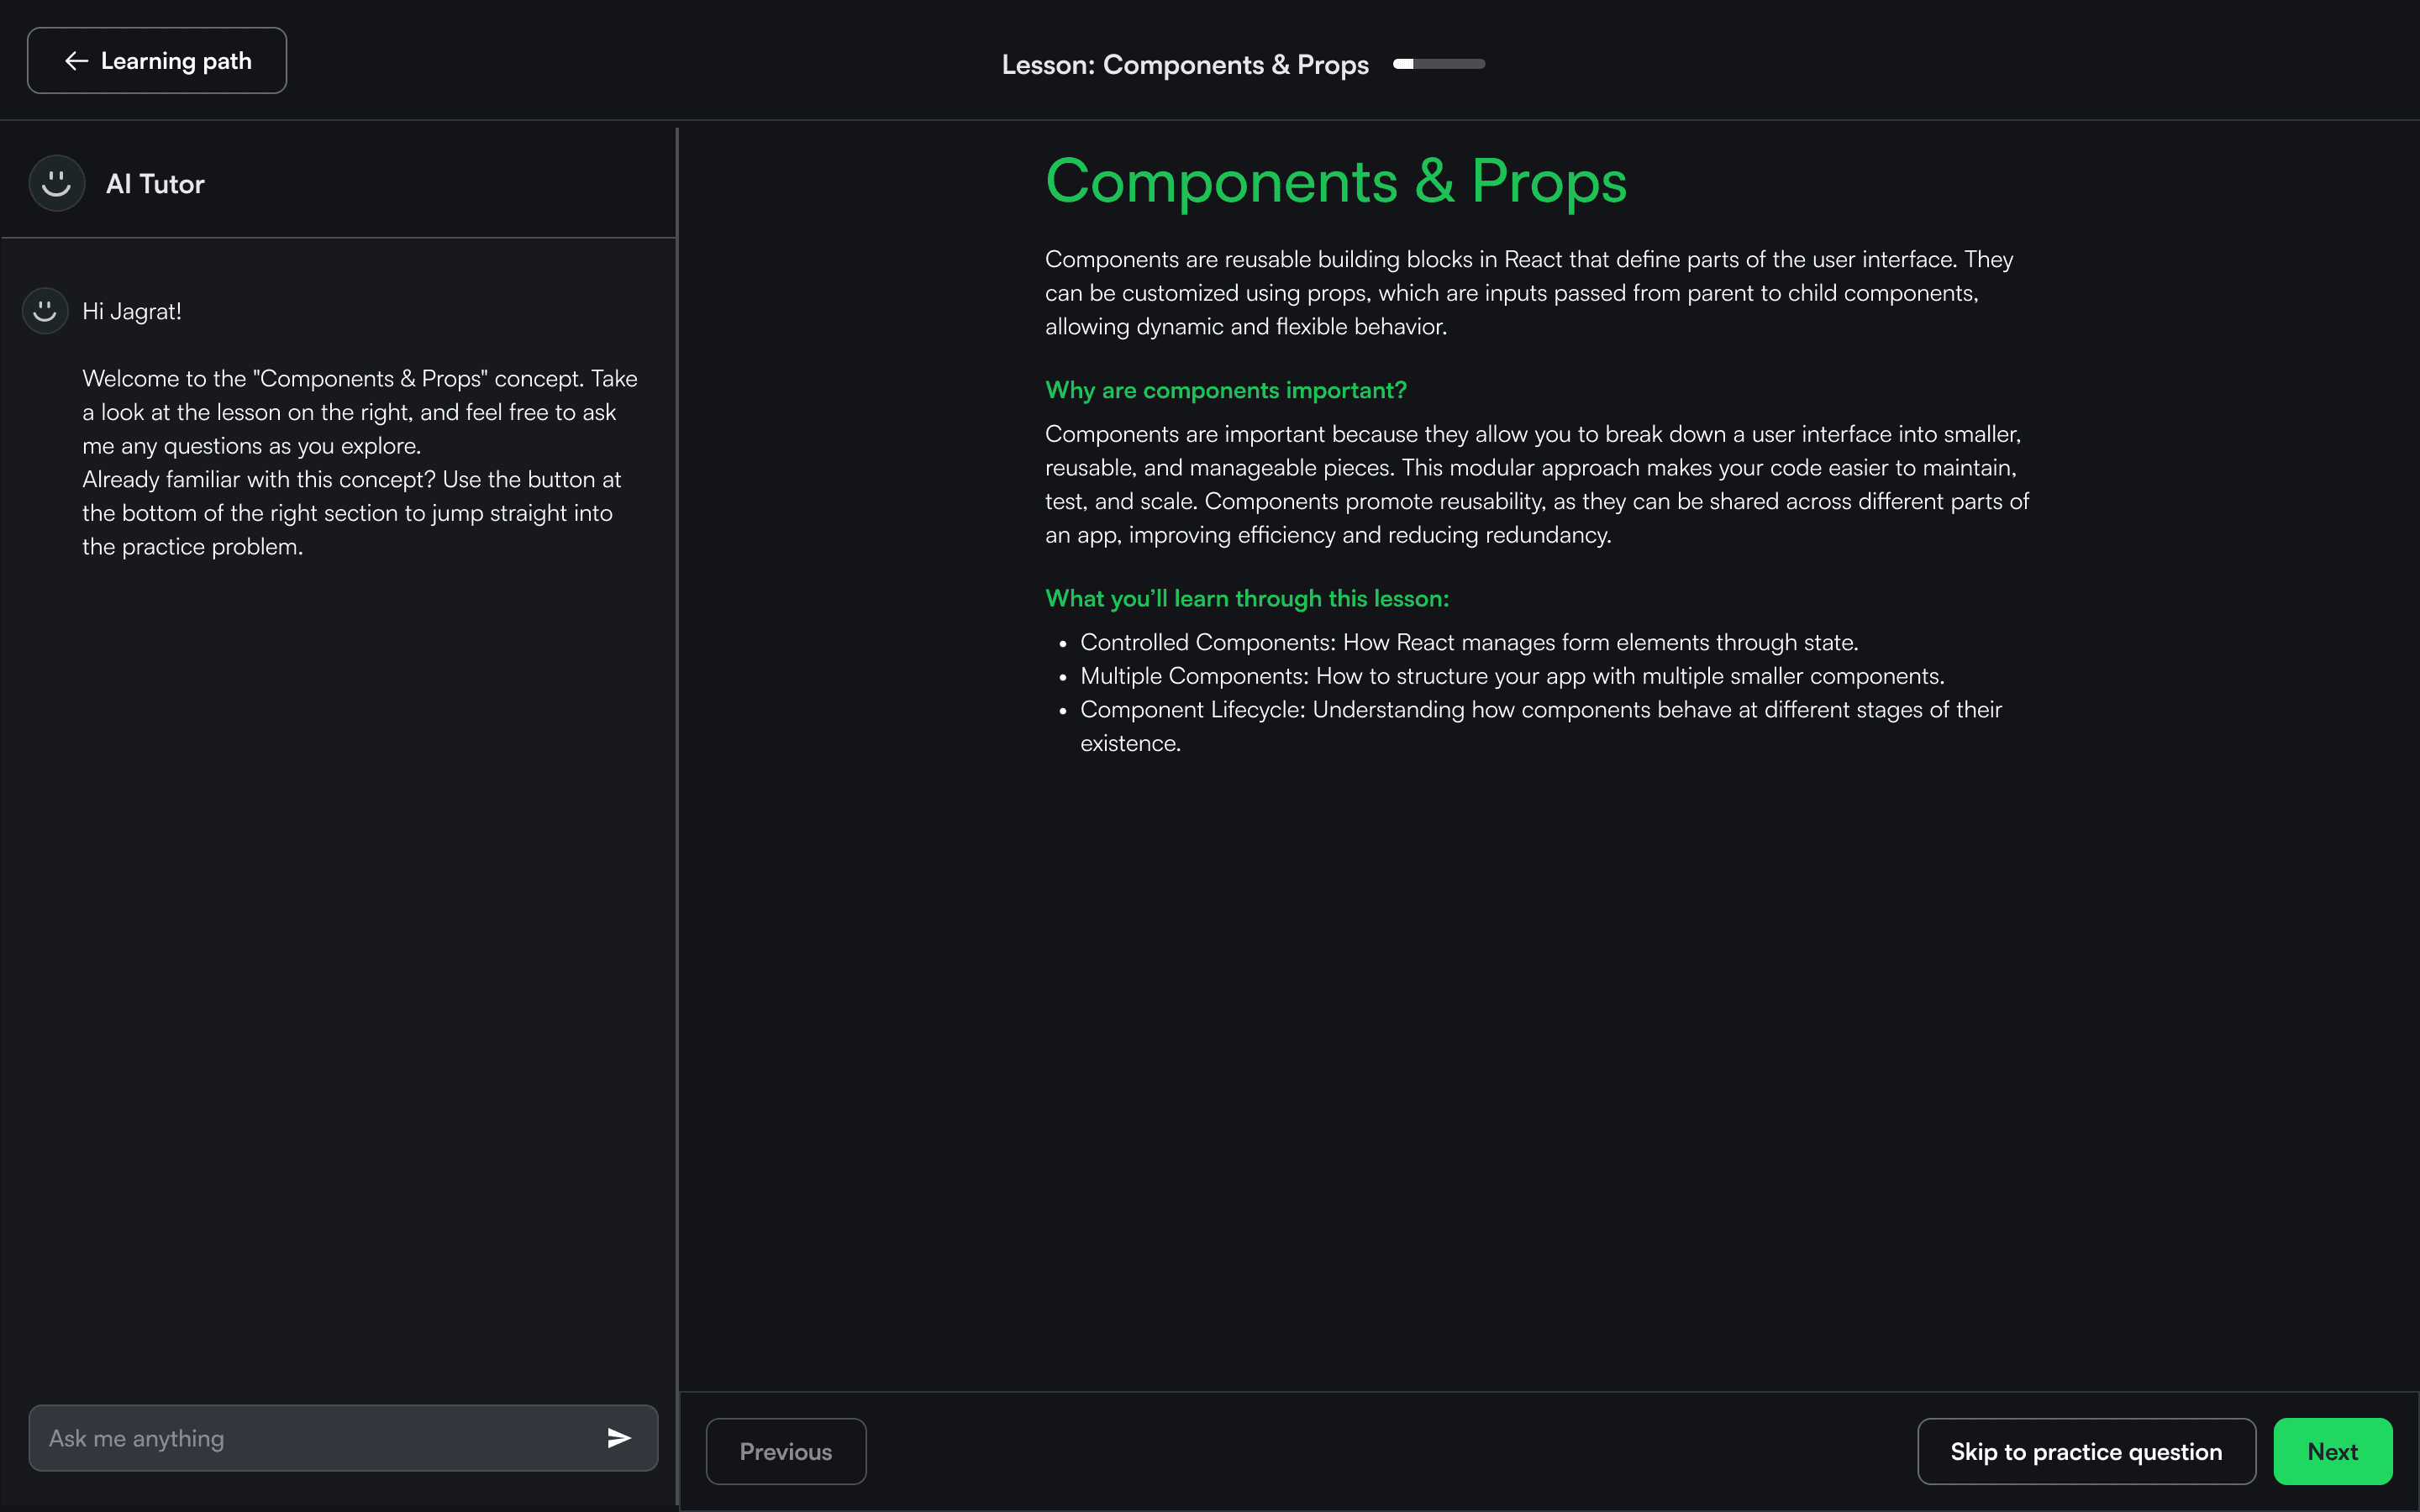Select the Multiple Components bullet item
Image resolution: width=2420 pixels, height=1512 pixels.
click(x=1511, y=676)
